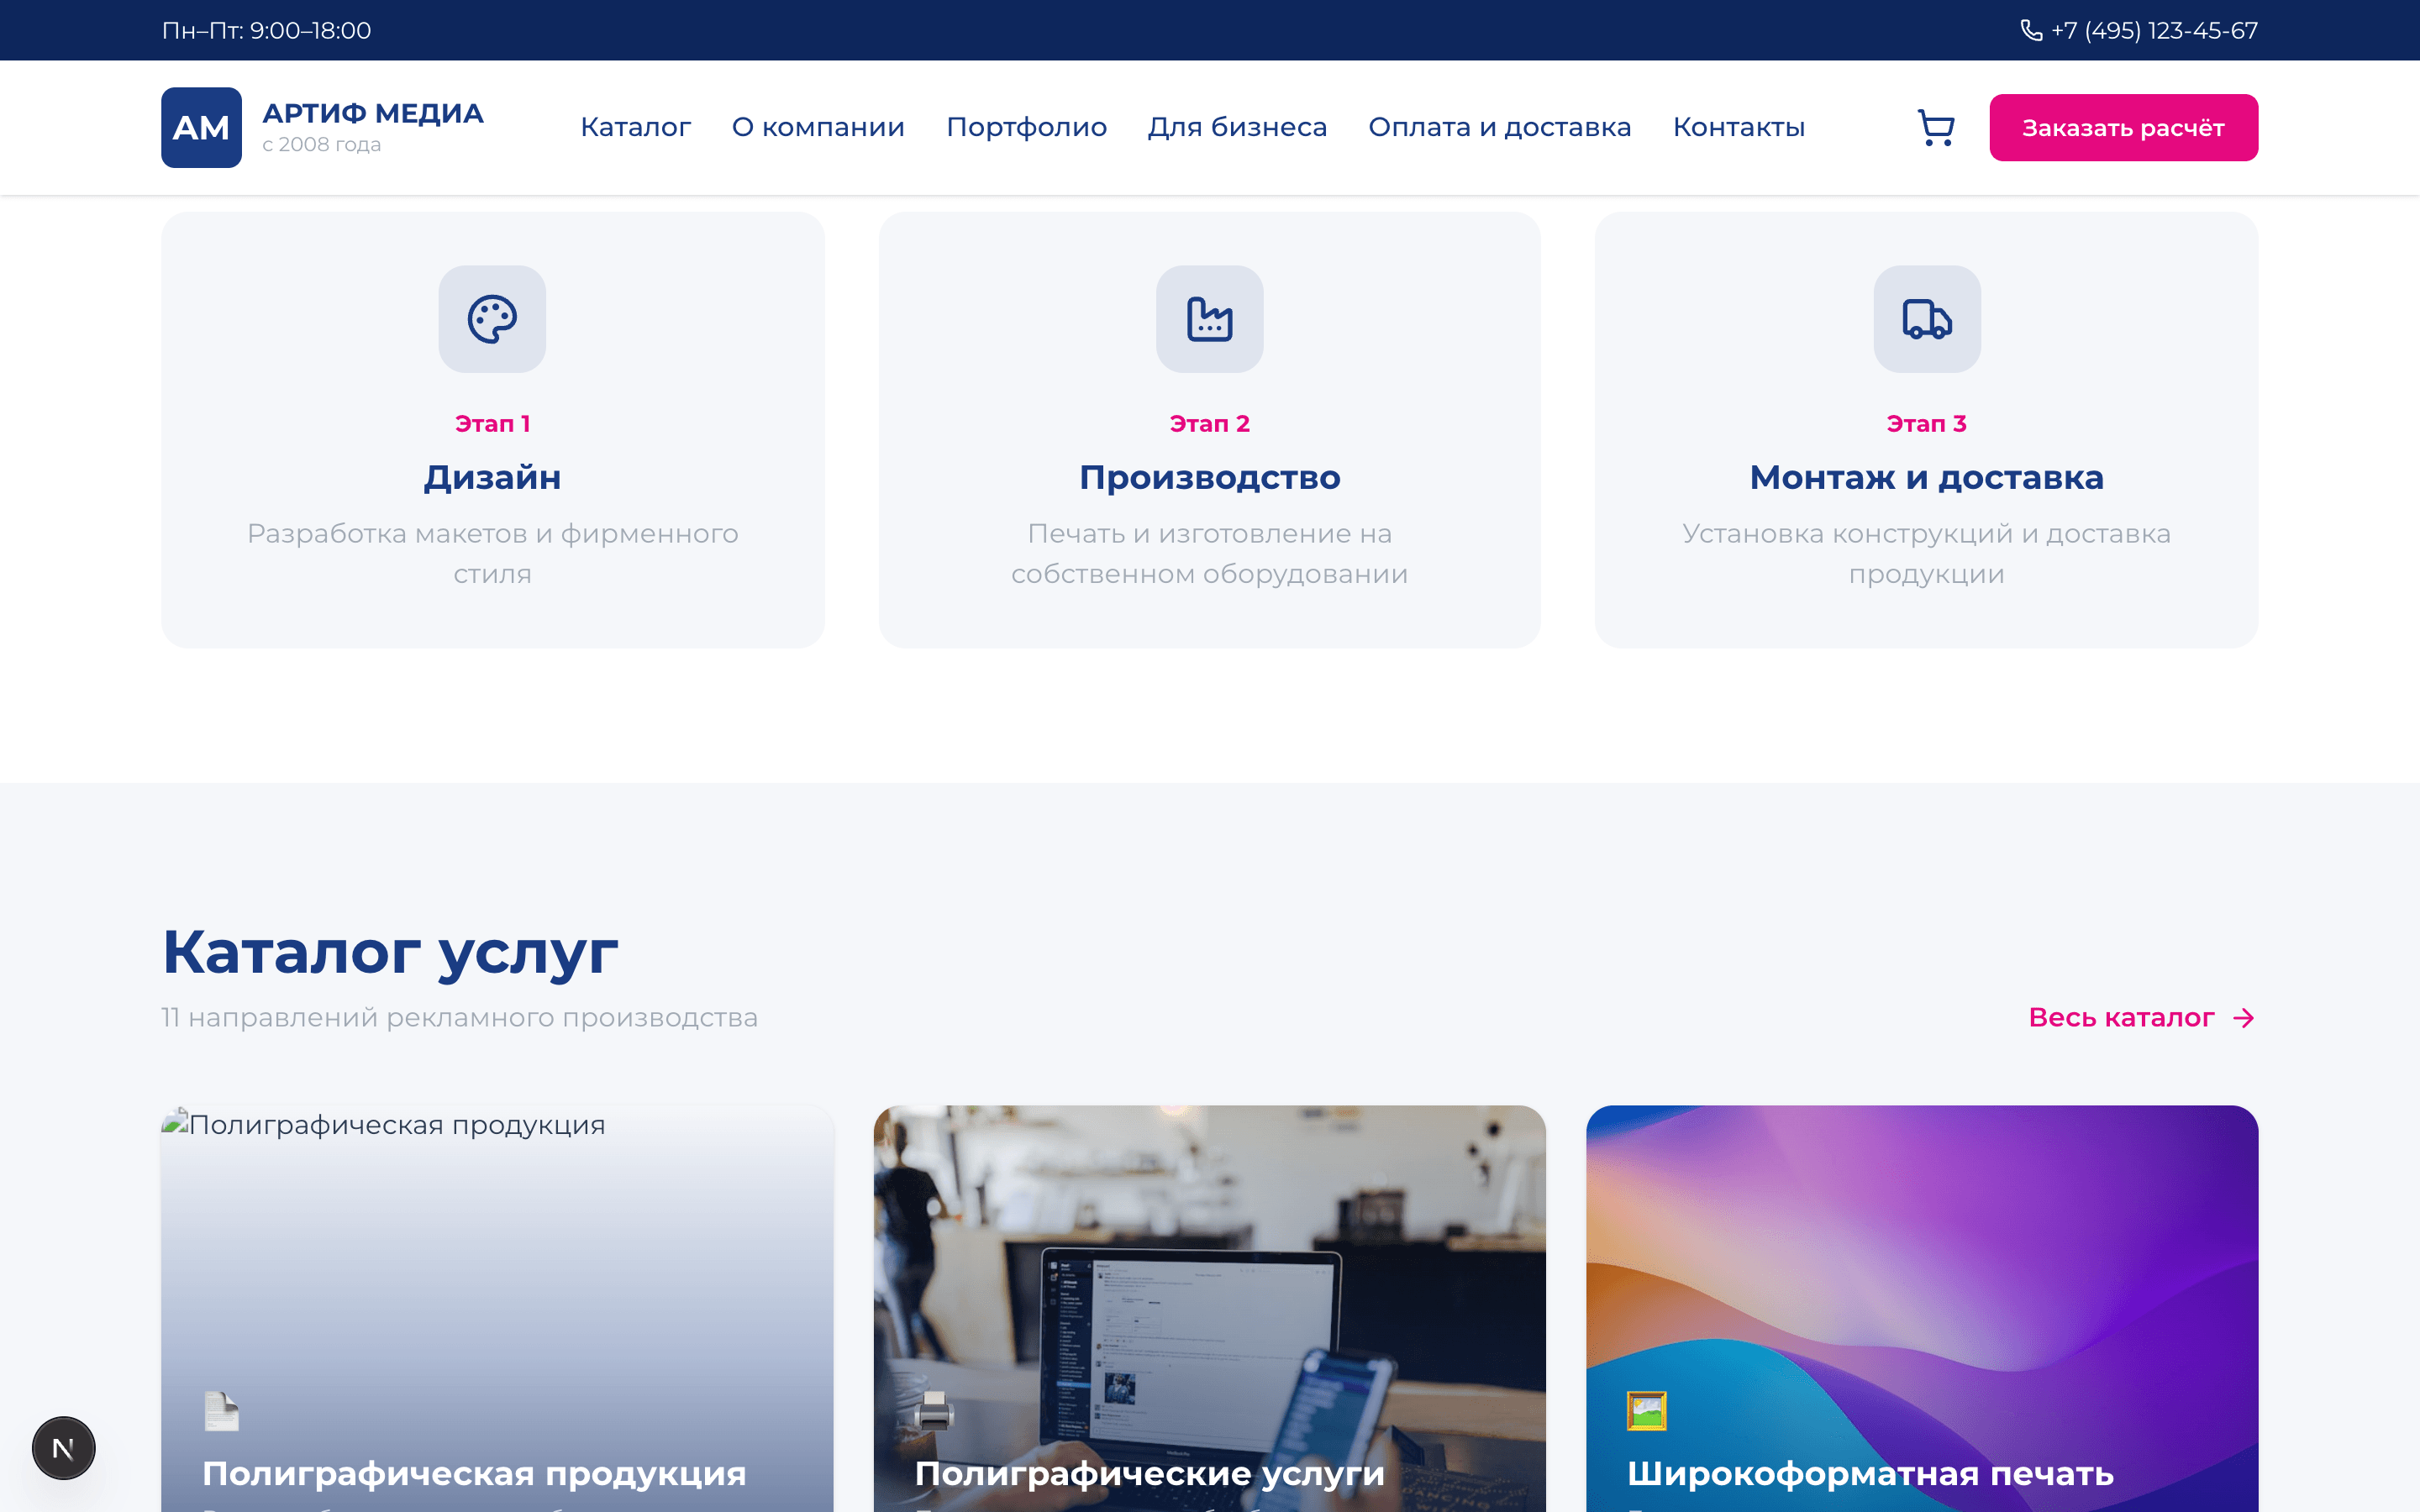Click the working hours Пн–Пт: 9:00–18:00
Image resolution: width=2420 pixels, height=1512 pixels.
coord(266,30)
